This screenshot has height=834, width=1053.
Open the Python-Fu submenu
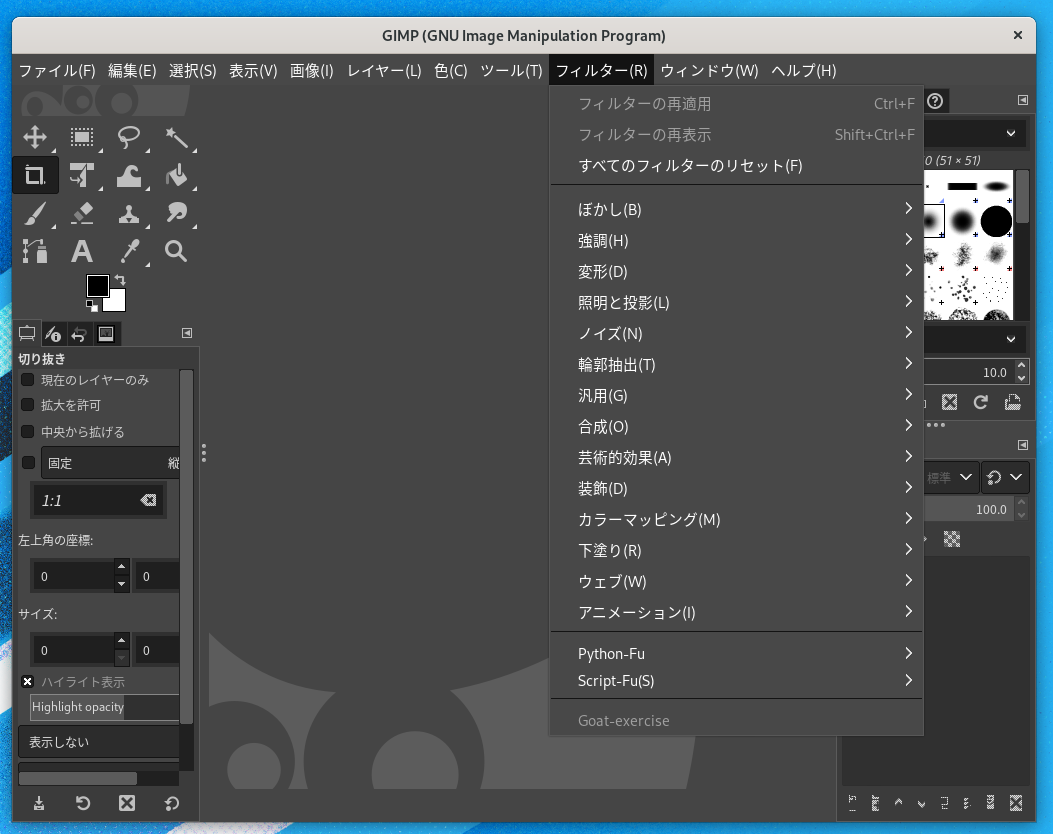click(x=736, y=653)
